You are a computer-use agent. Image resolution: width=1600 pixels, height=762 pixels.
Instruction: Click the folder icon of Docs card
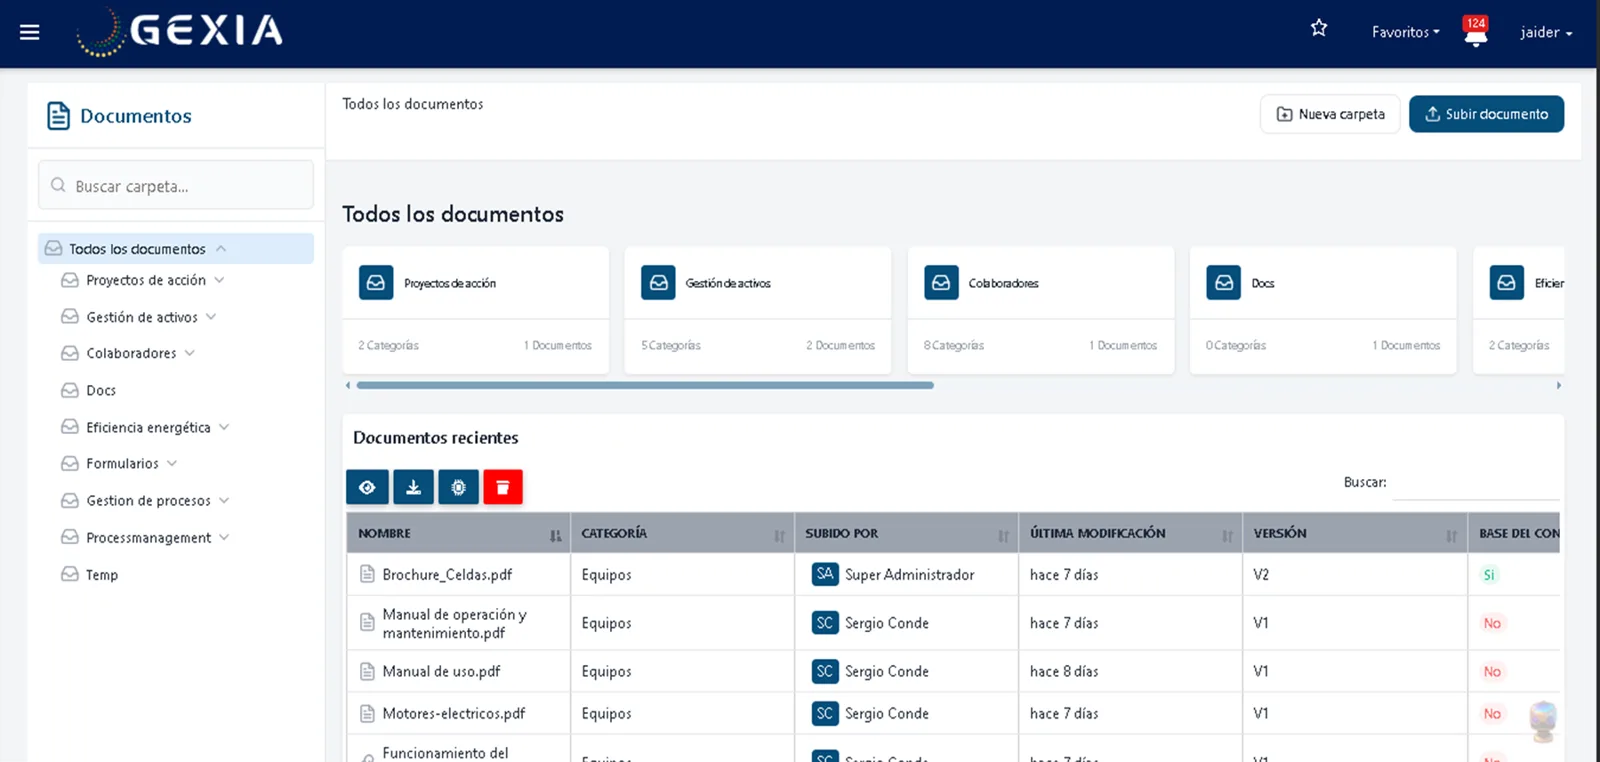pos(1224,283)
